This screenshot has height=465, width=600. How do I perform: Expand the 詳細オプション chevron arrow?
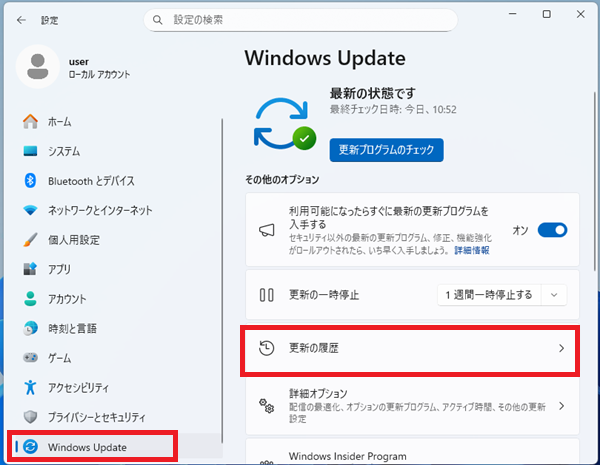[x=561, y=406]
